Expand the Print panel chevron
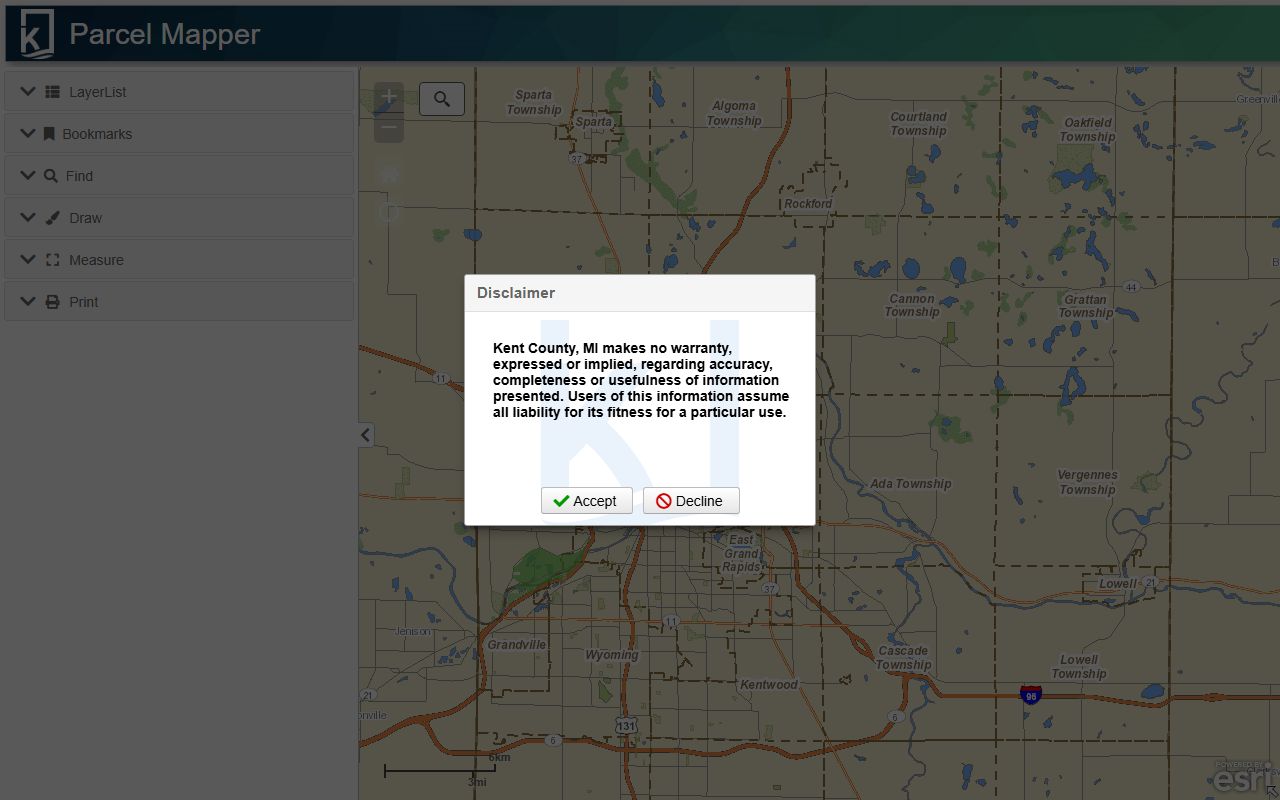The width and height of the screenshot is (1280, 800). tap(27, 302)
